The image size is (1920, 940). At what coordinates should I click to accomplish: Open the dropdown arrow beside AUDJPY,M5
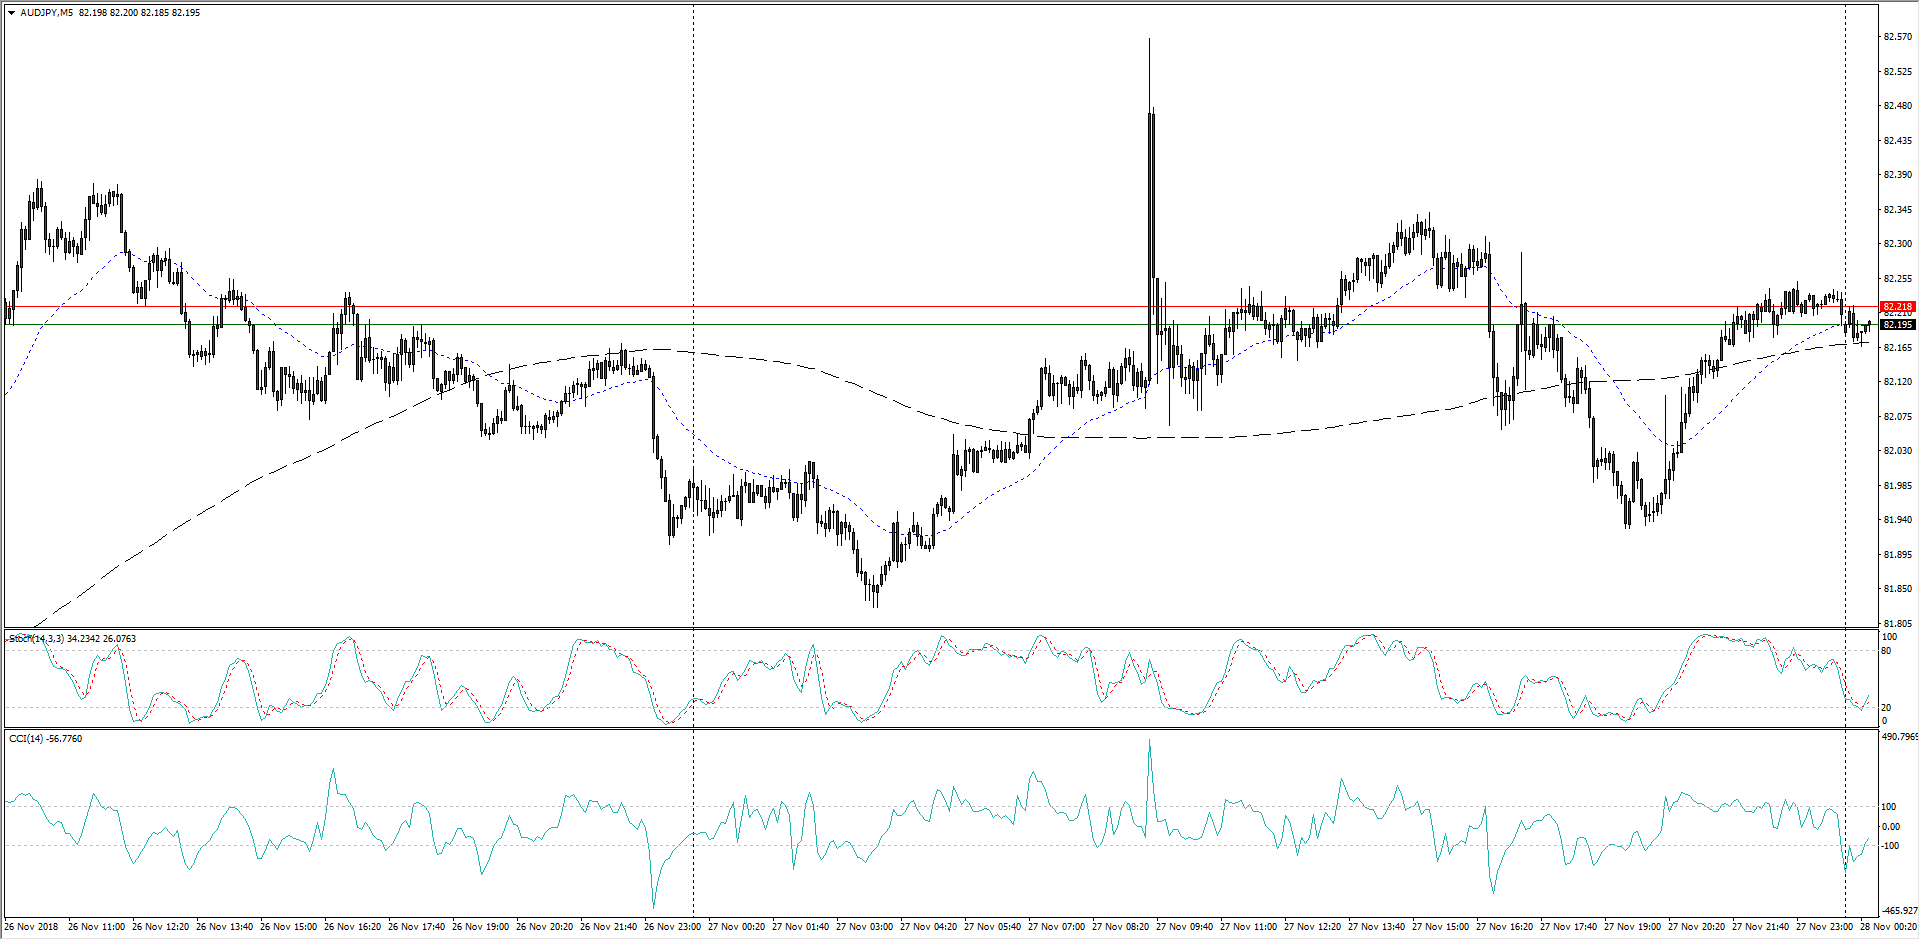[11, 13]
